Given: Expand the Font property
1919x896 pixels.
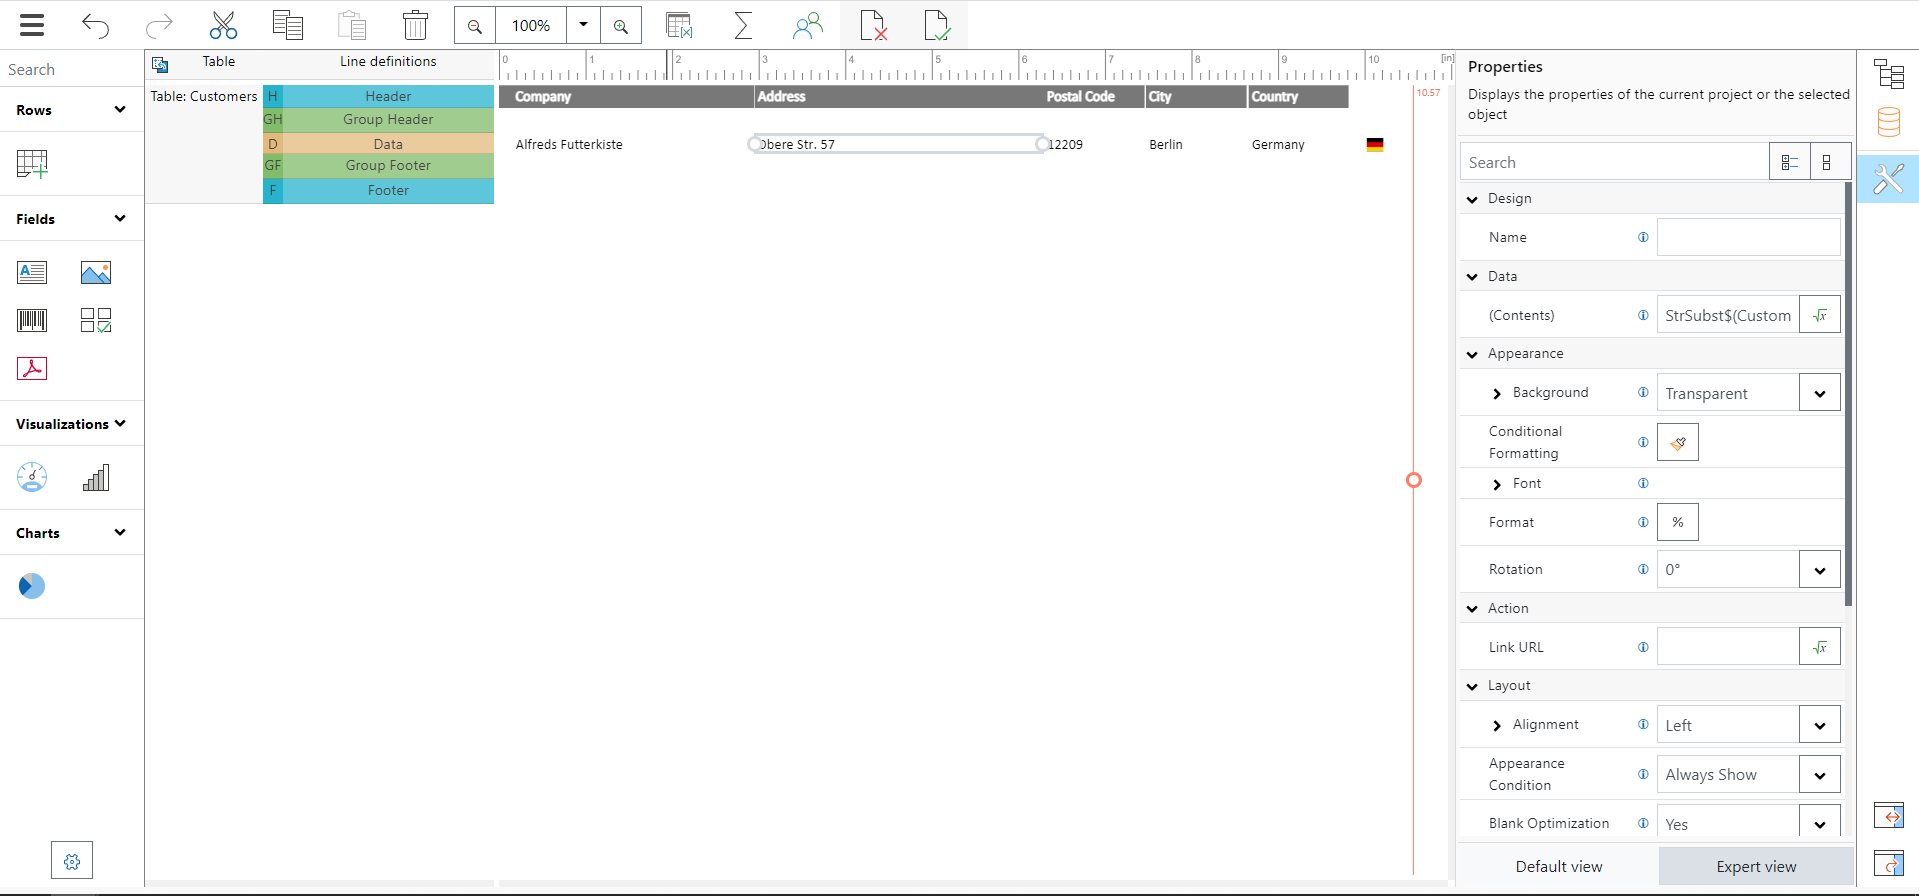Looking at the screenshot, I should point(1497,485).
